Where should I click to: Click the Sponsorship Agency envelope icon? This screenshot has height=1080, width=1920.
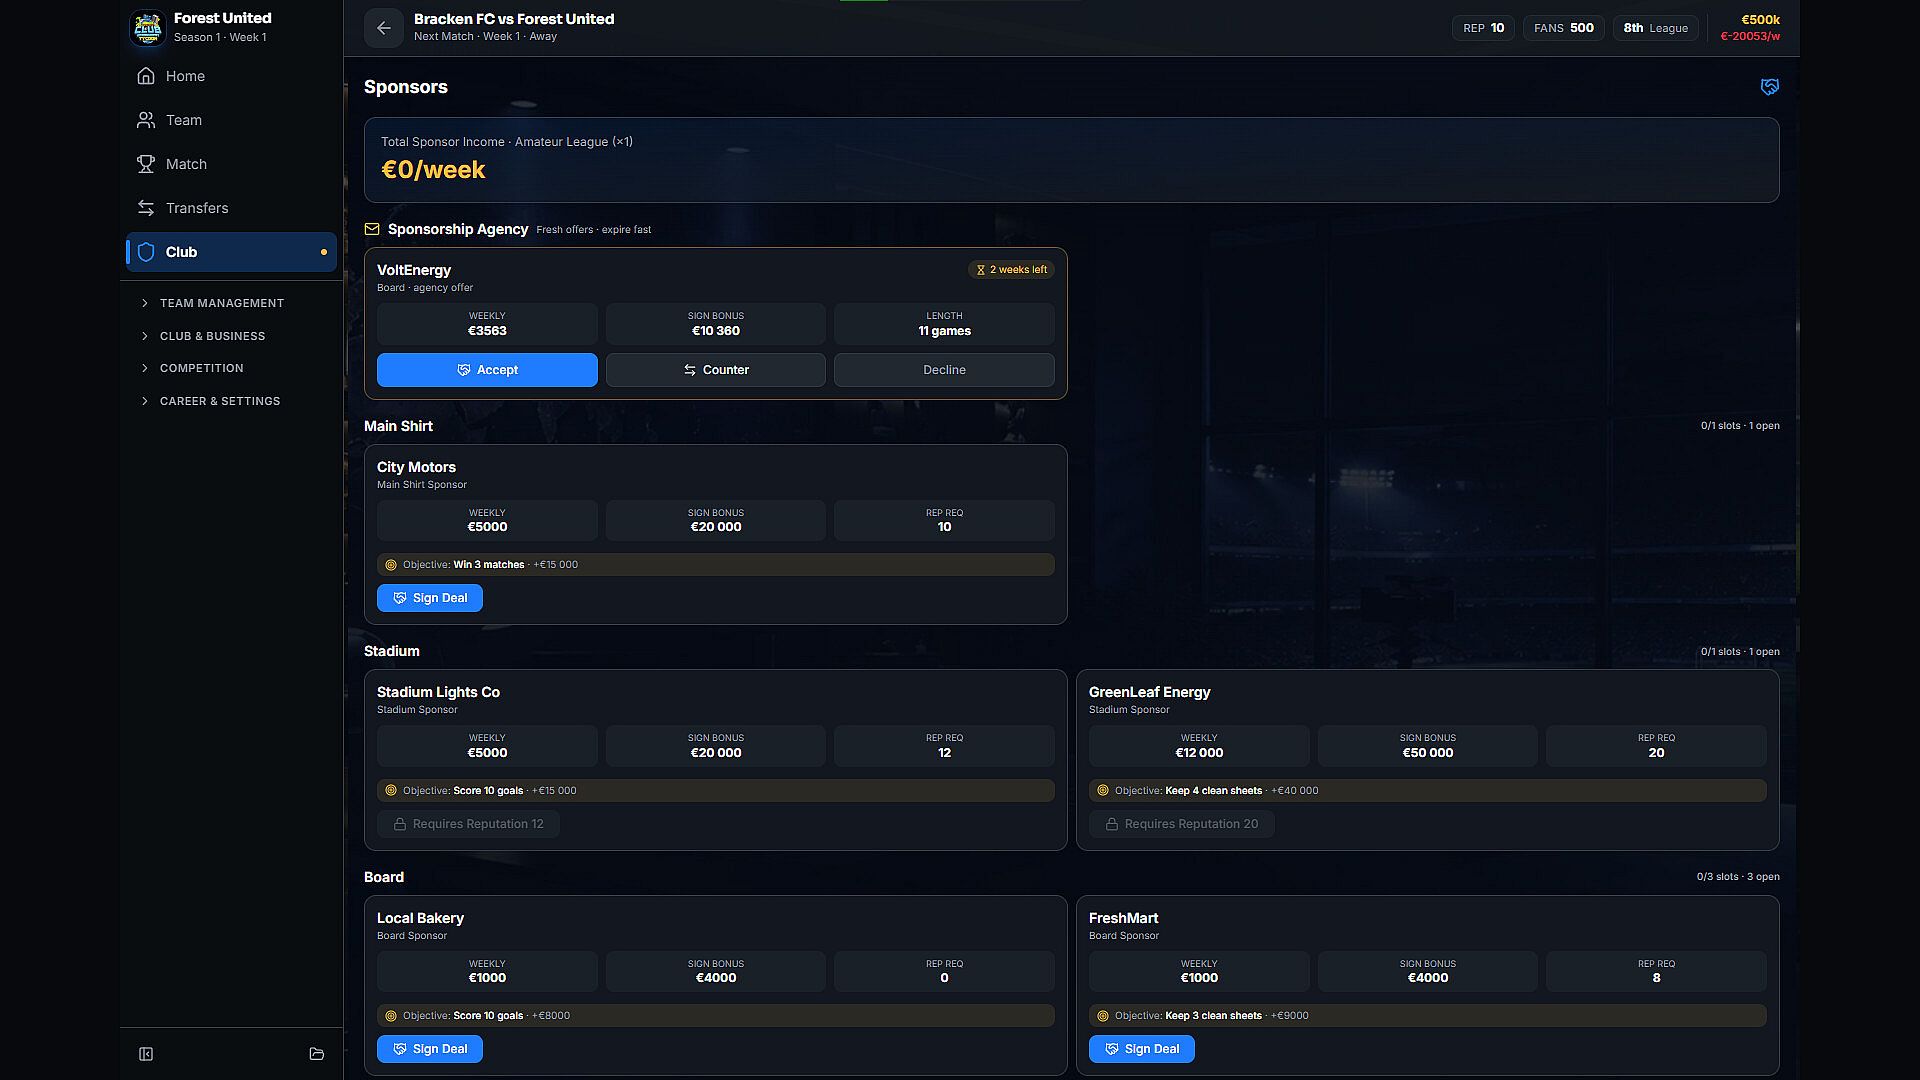coord(372,229)
